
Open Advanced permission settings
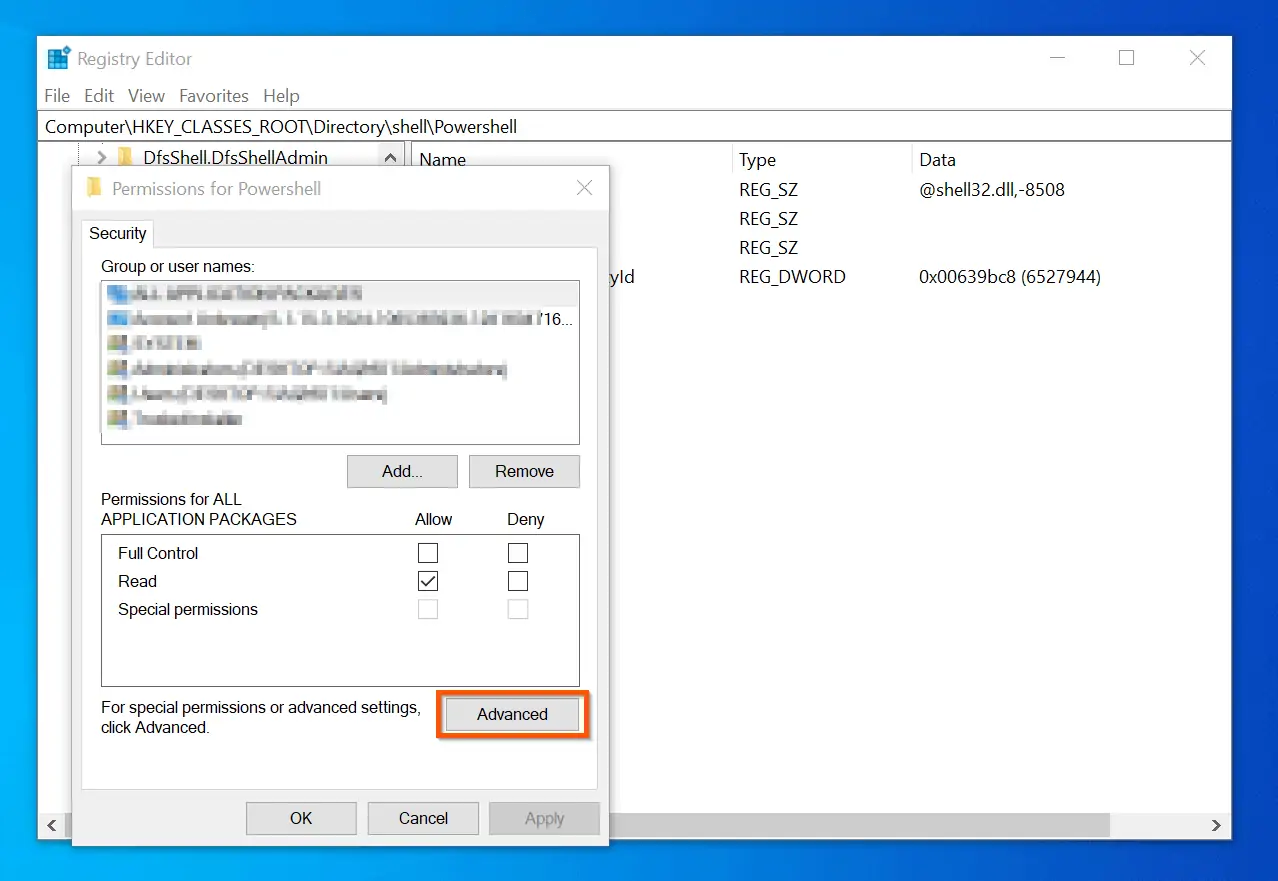512,714
